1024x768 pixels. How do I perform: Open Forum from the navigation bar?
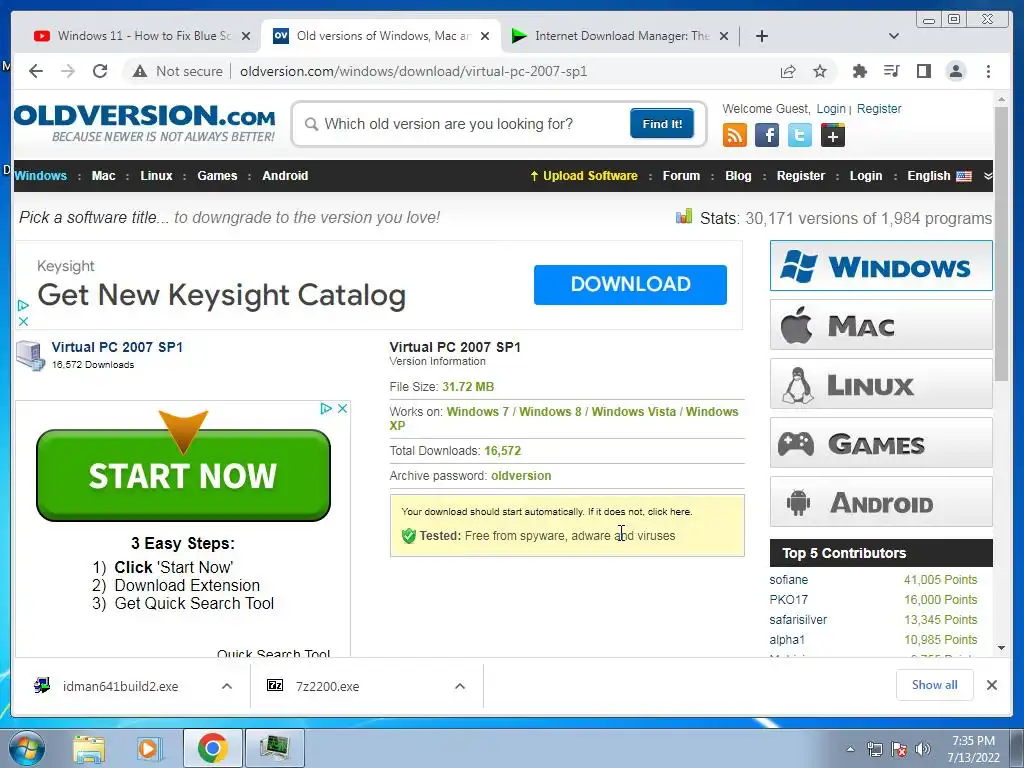point(681,176)
